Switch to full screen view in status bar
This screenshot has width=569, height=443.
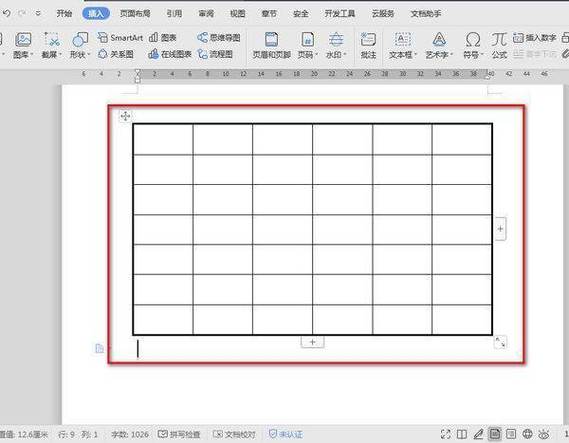(445, 434)
